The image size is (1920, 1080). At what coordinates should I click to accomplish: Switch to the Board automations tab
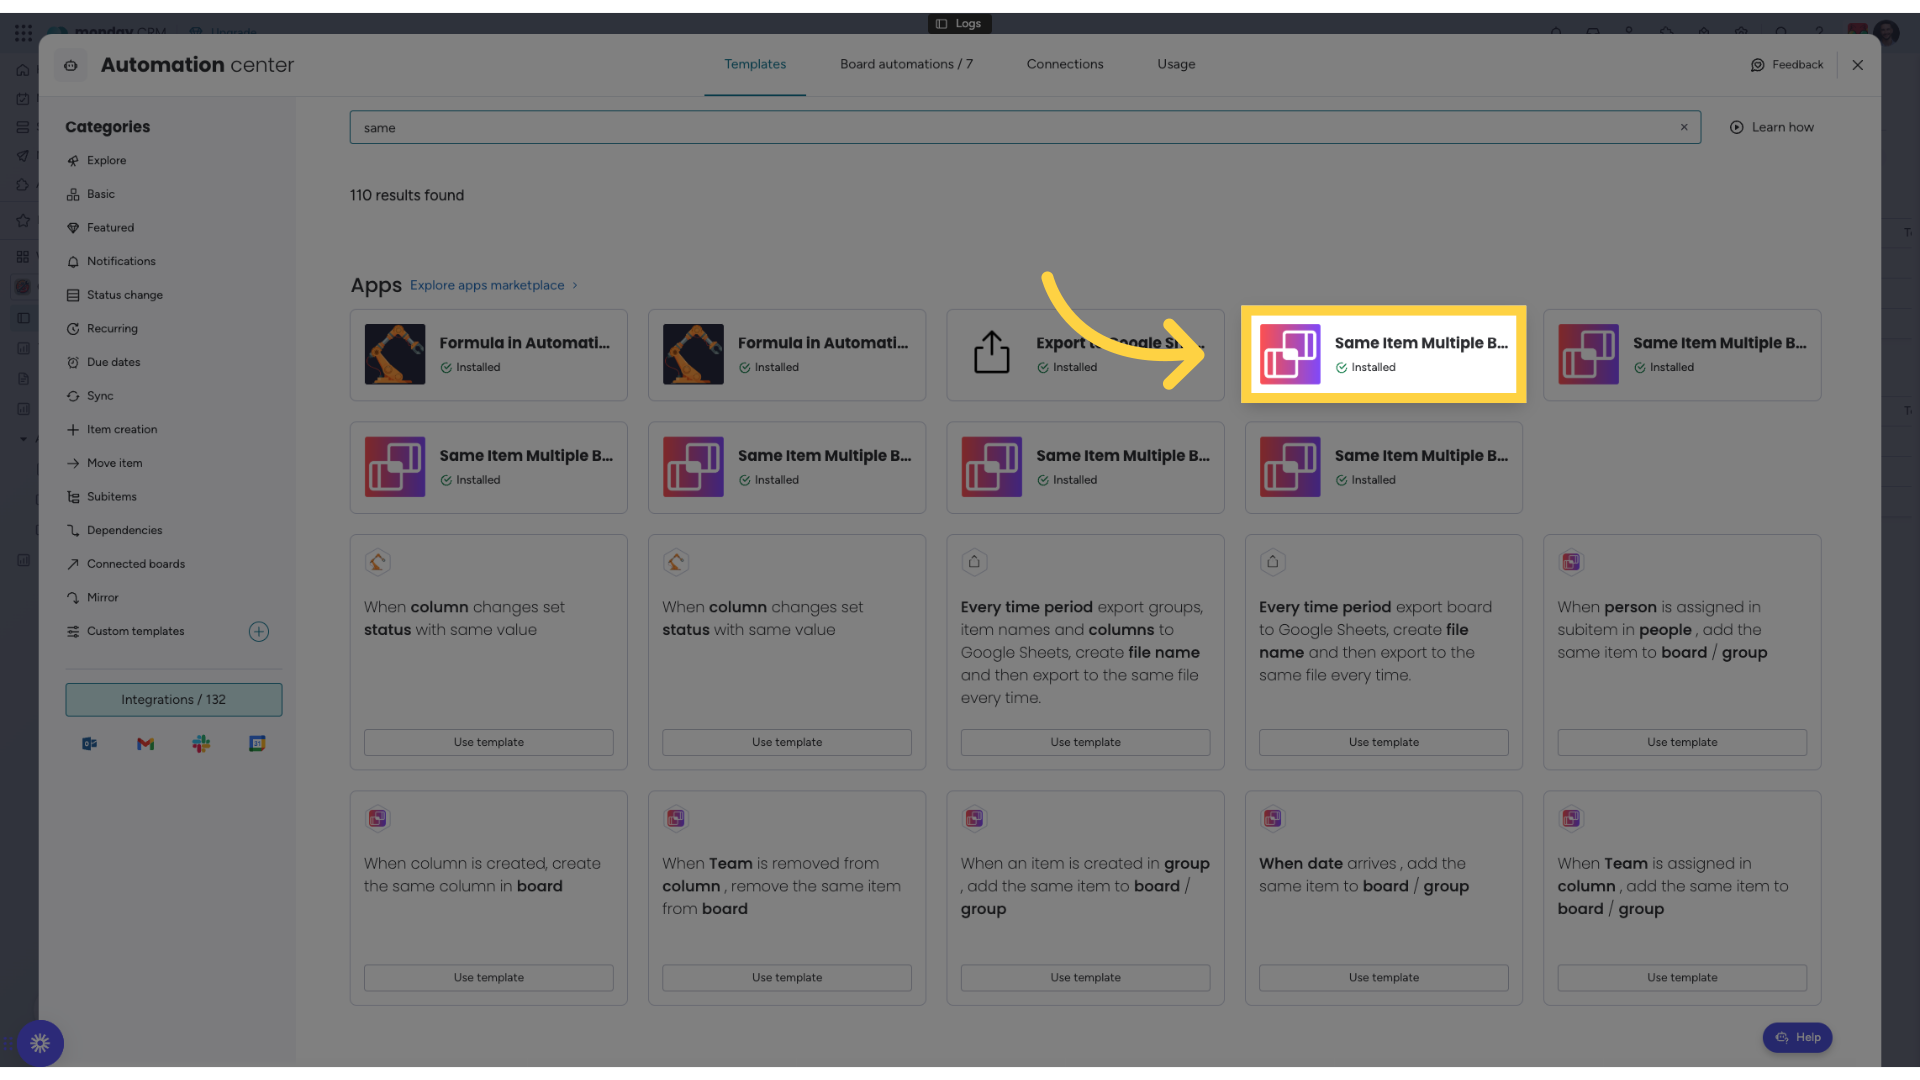click(x=906, y=64)
